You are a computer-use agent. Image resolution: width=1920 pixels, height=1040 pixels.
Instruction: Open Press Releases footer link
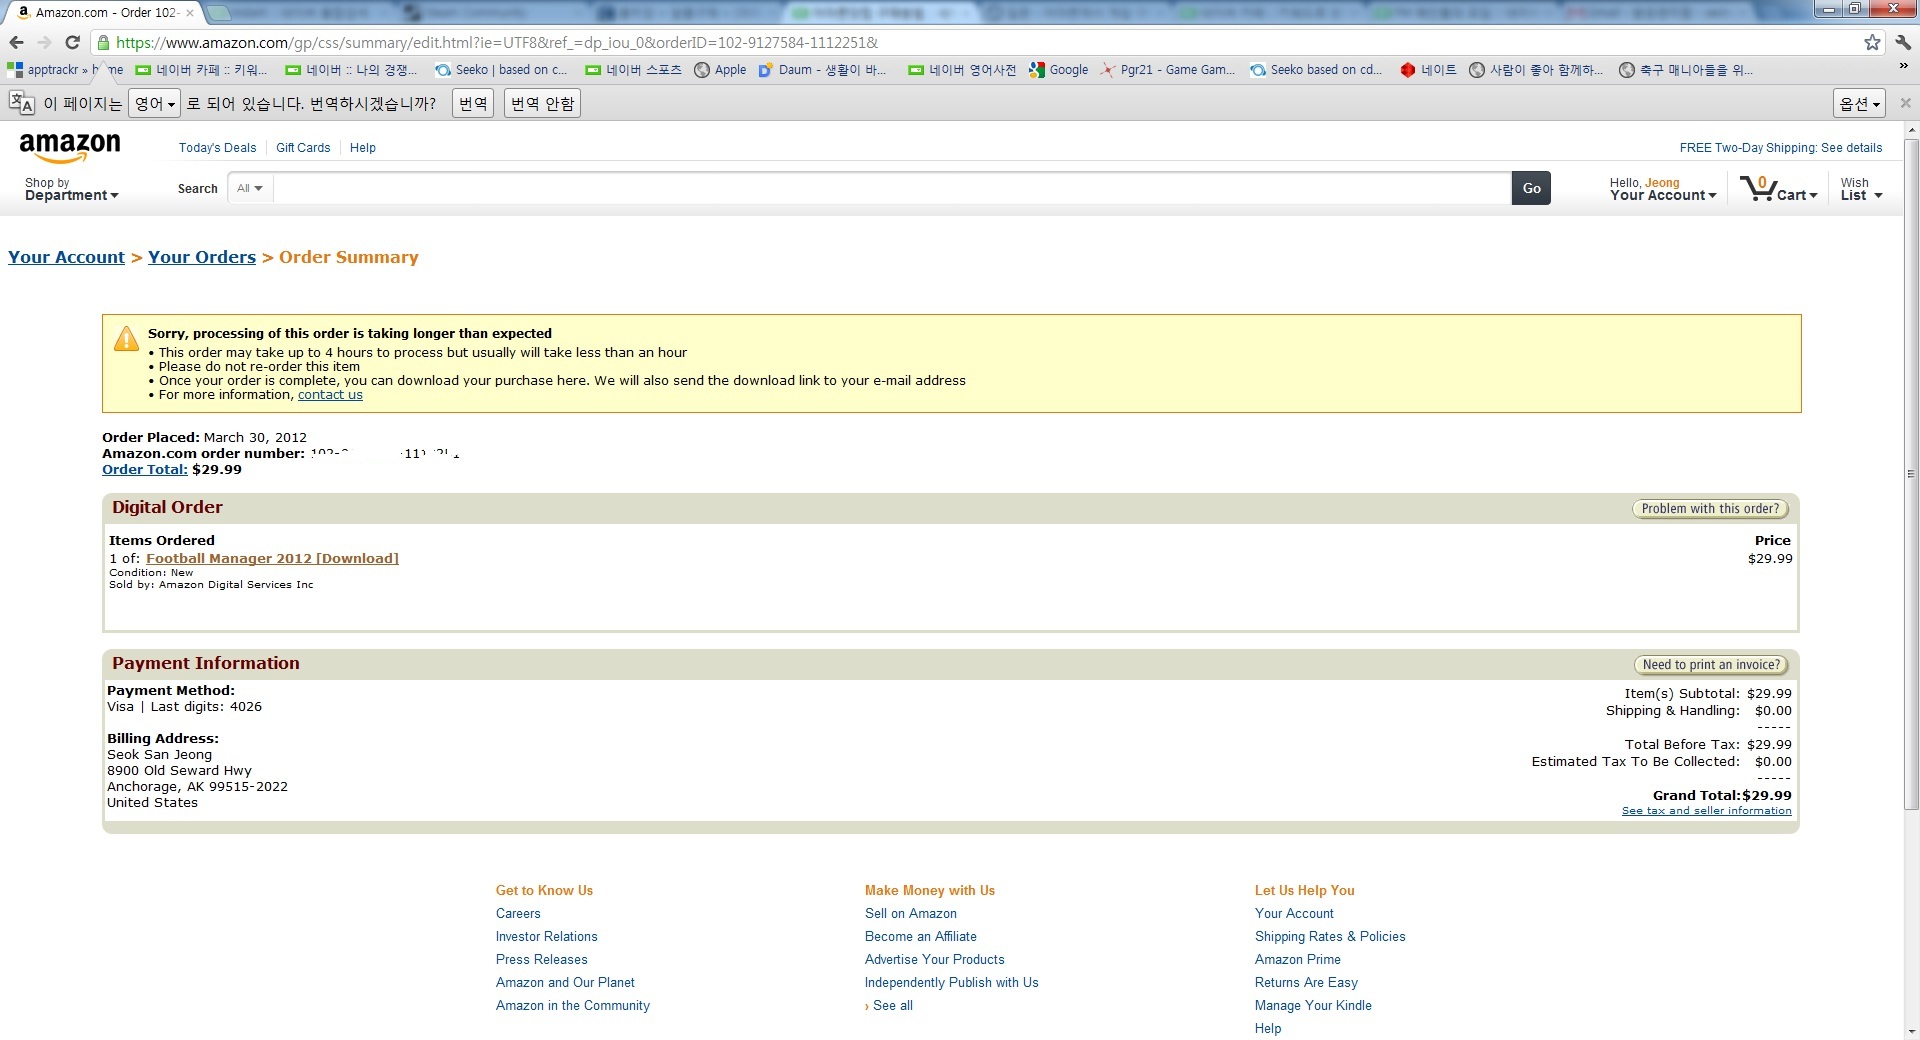[541, 960]
